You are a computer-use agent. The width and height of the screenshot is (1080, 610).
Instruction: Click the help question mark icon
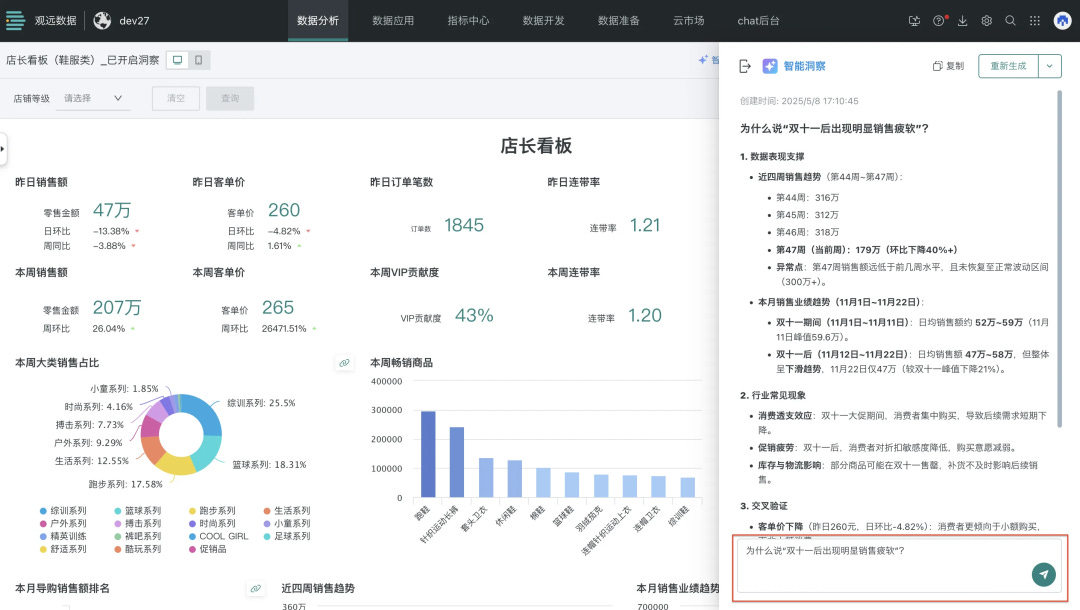pyautogui.click(x=939, y=21)
